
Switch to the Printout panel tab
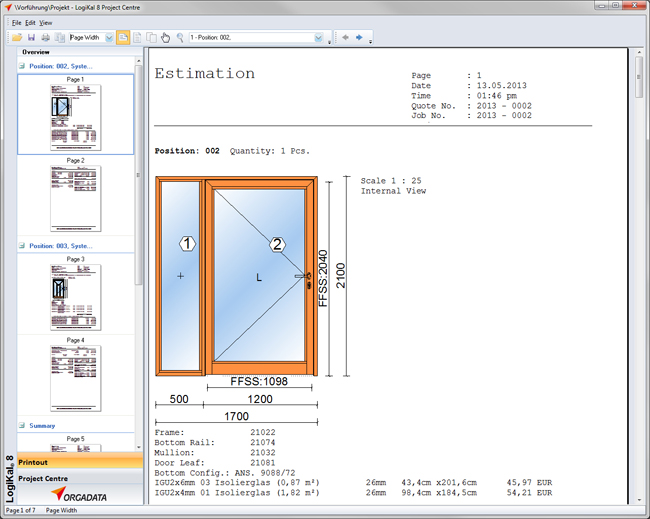point(80,463)
